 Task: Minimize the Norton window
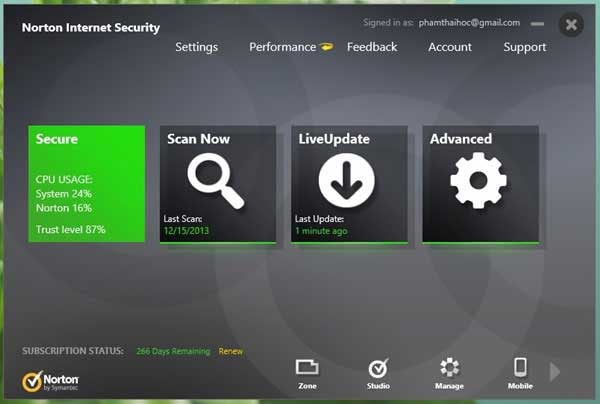537,24
